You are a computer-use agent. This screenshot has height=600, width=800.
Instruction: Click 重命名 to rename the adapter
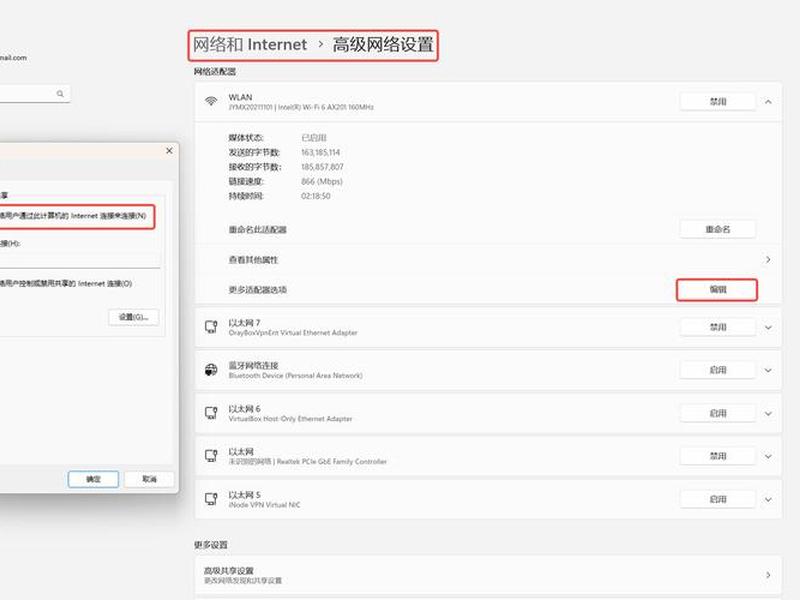[718, 230]
